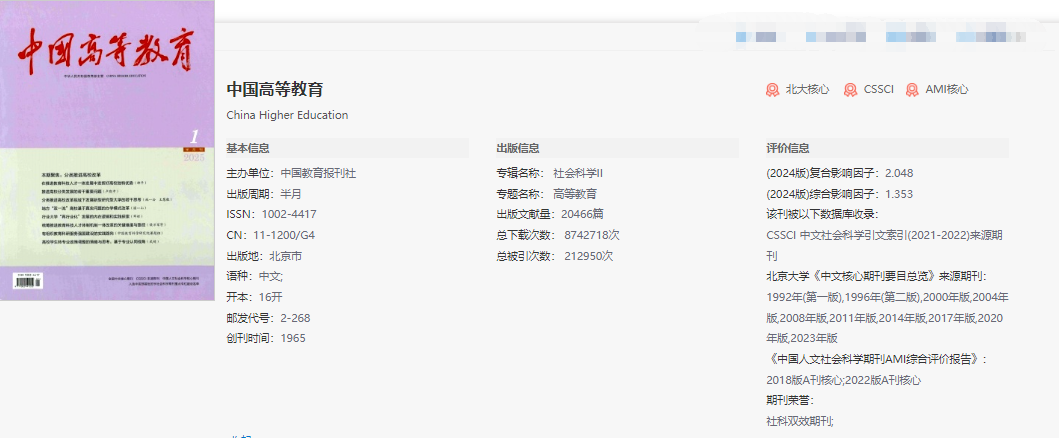Click the 期刊荣誉 label

click(x=792, y=400)
